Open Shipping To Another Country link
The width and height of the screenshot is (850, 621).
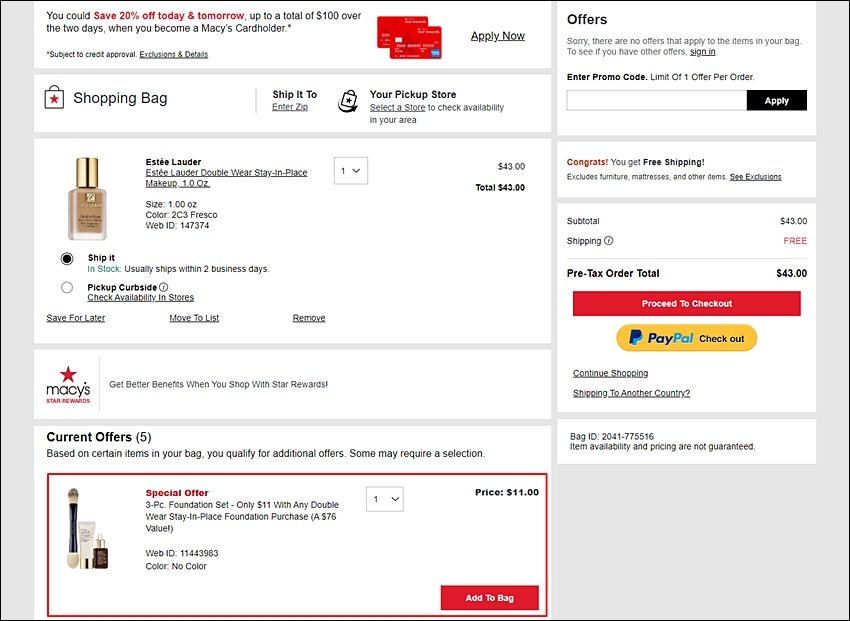point(632,393)
